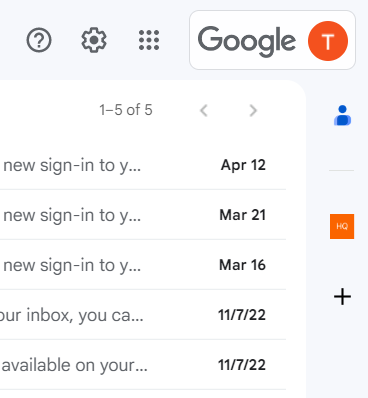Click the first 11/7/22 date label

pos(242,315)
